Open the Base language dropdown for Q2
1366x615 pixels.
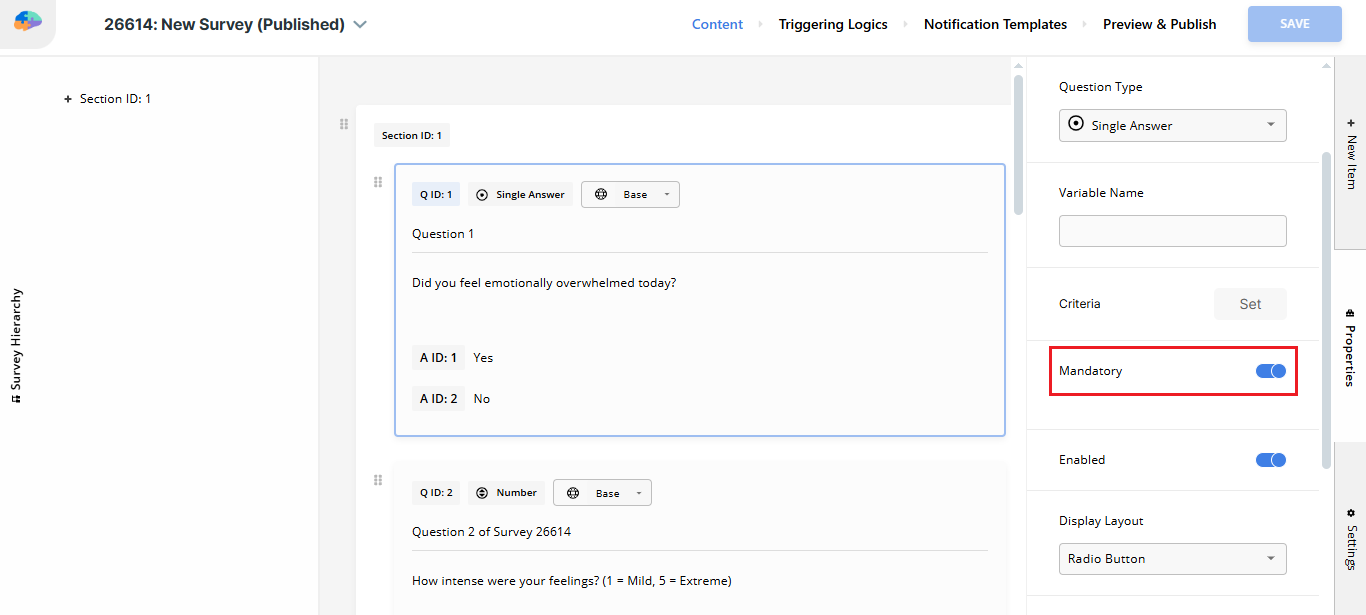click(602, 493)
